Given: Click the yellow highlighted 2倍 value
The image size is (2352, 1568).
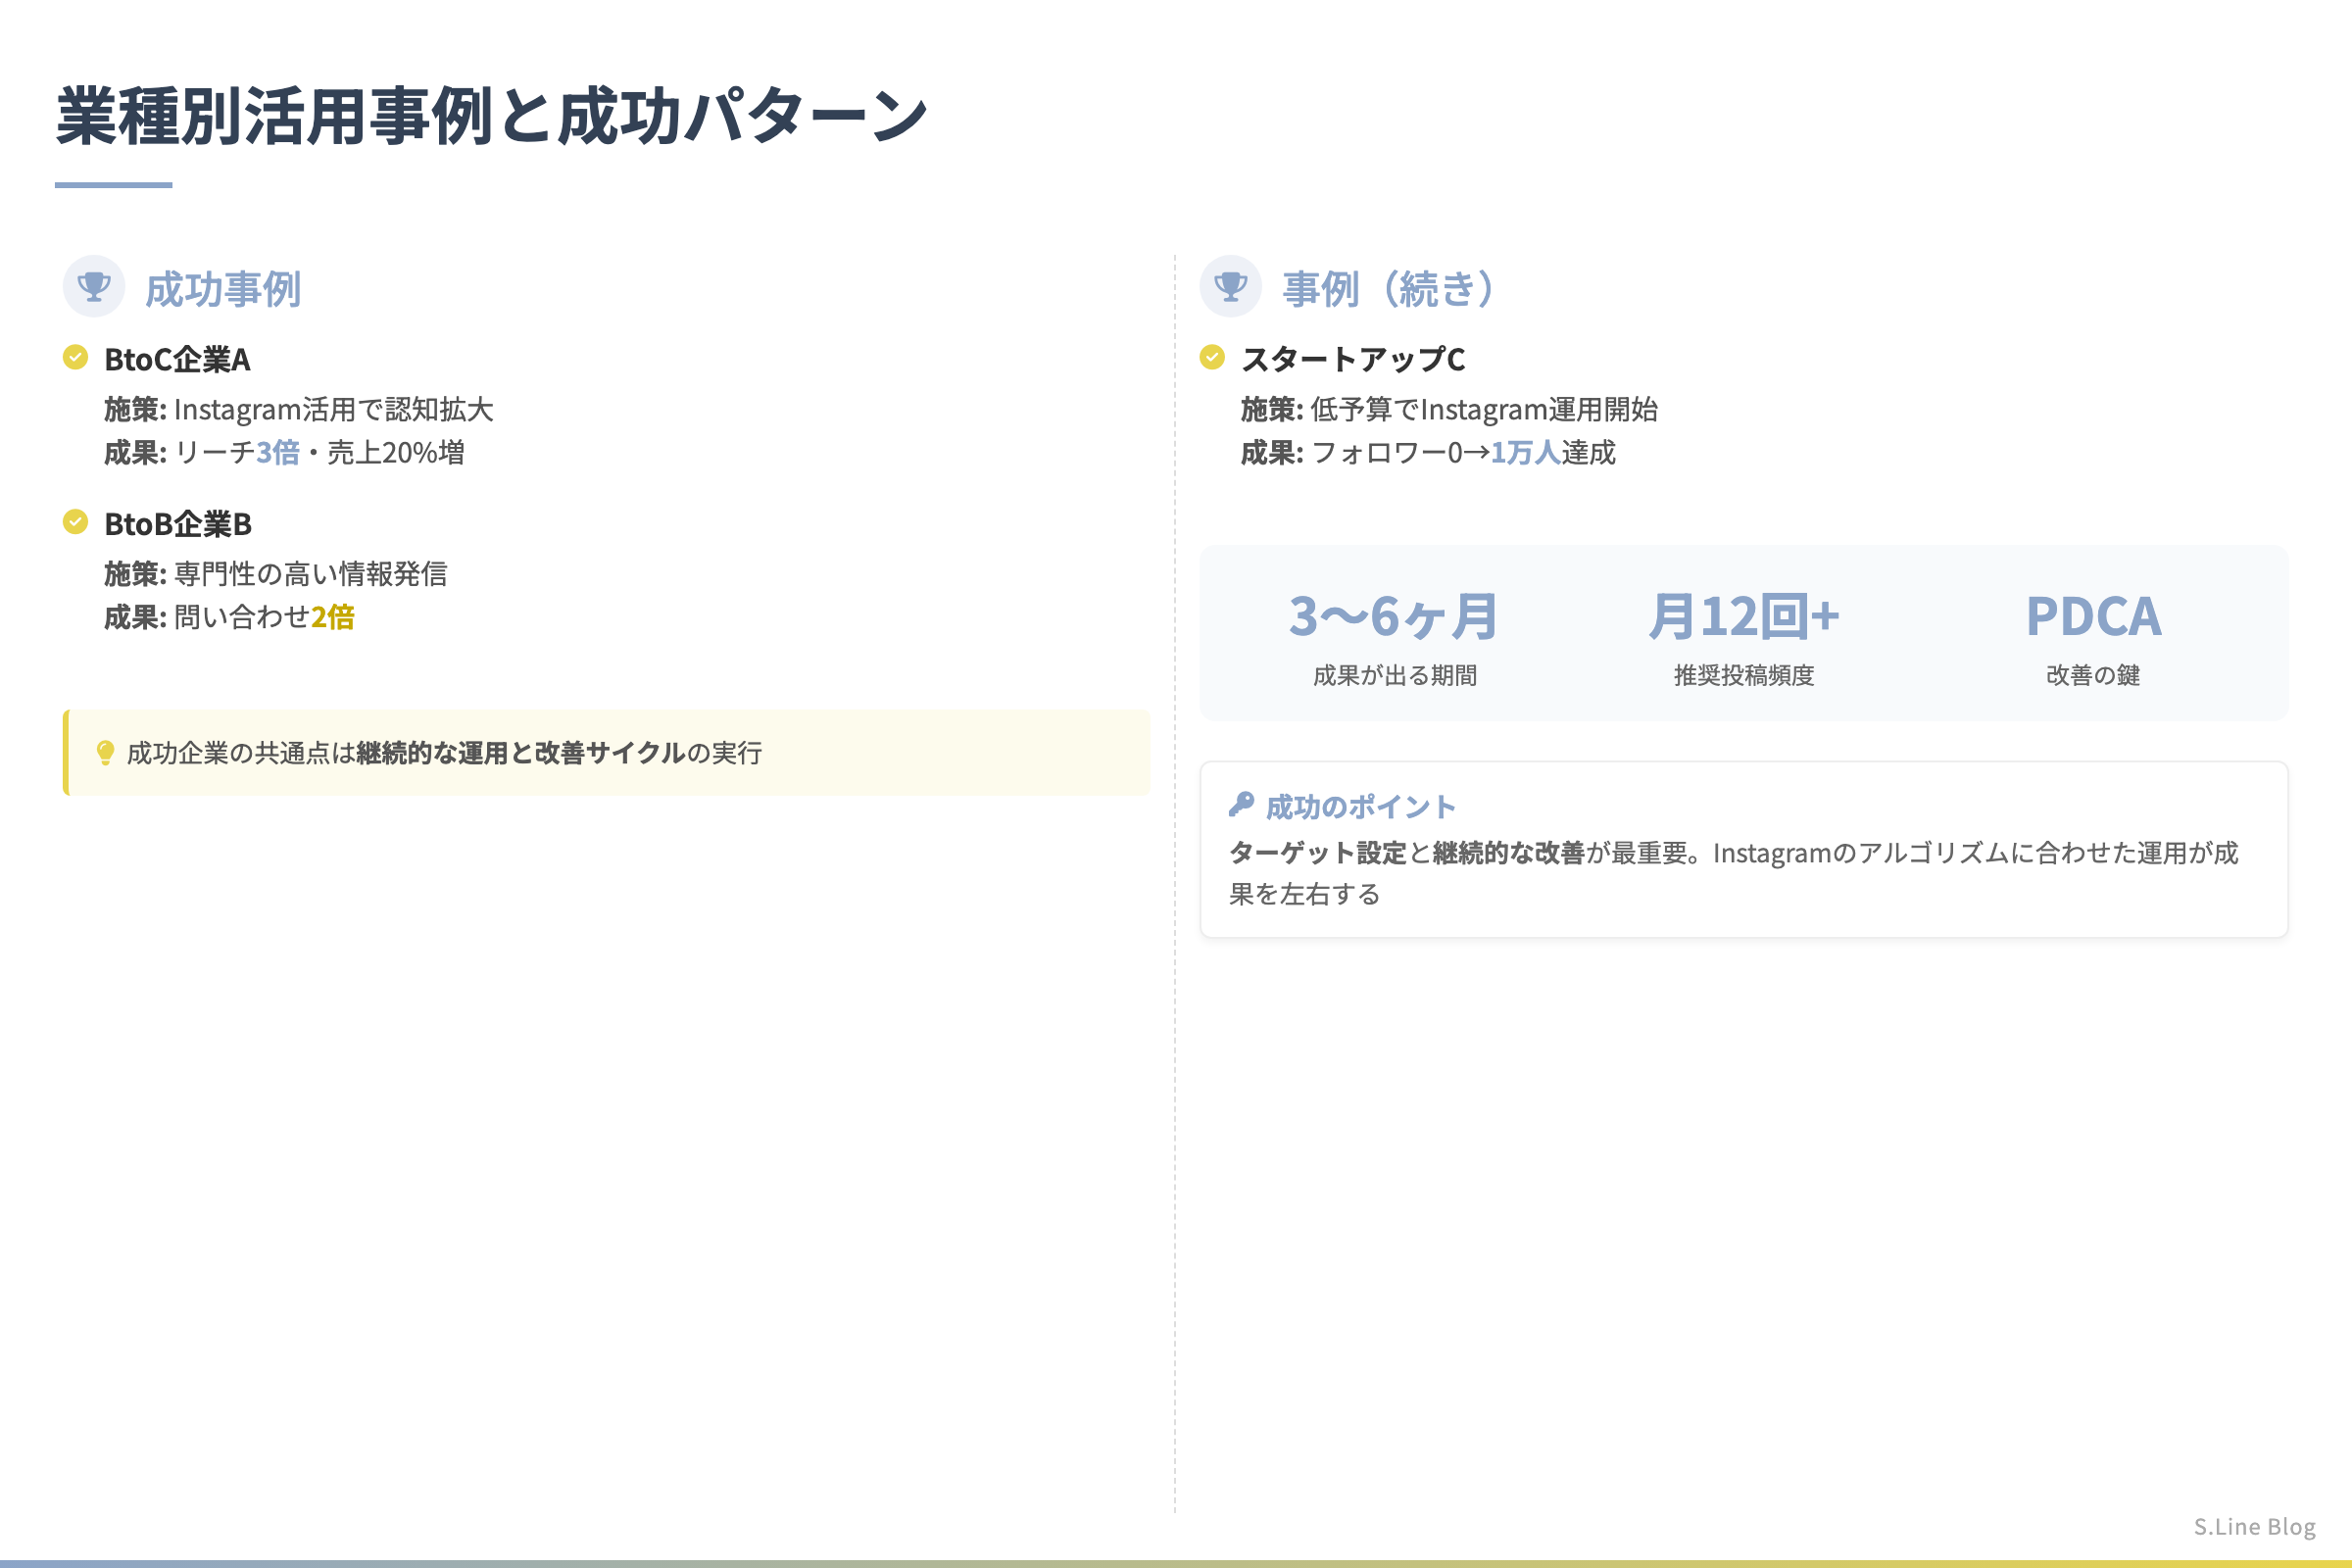Looking at the screenshot, I should (x=333, y=618).
